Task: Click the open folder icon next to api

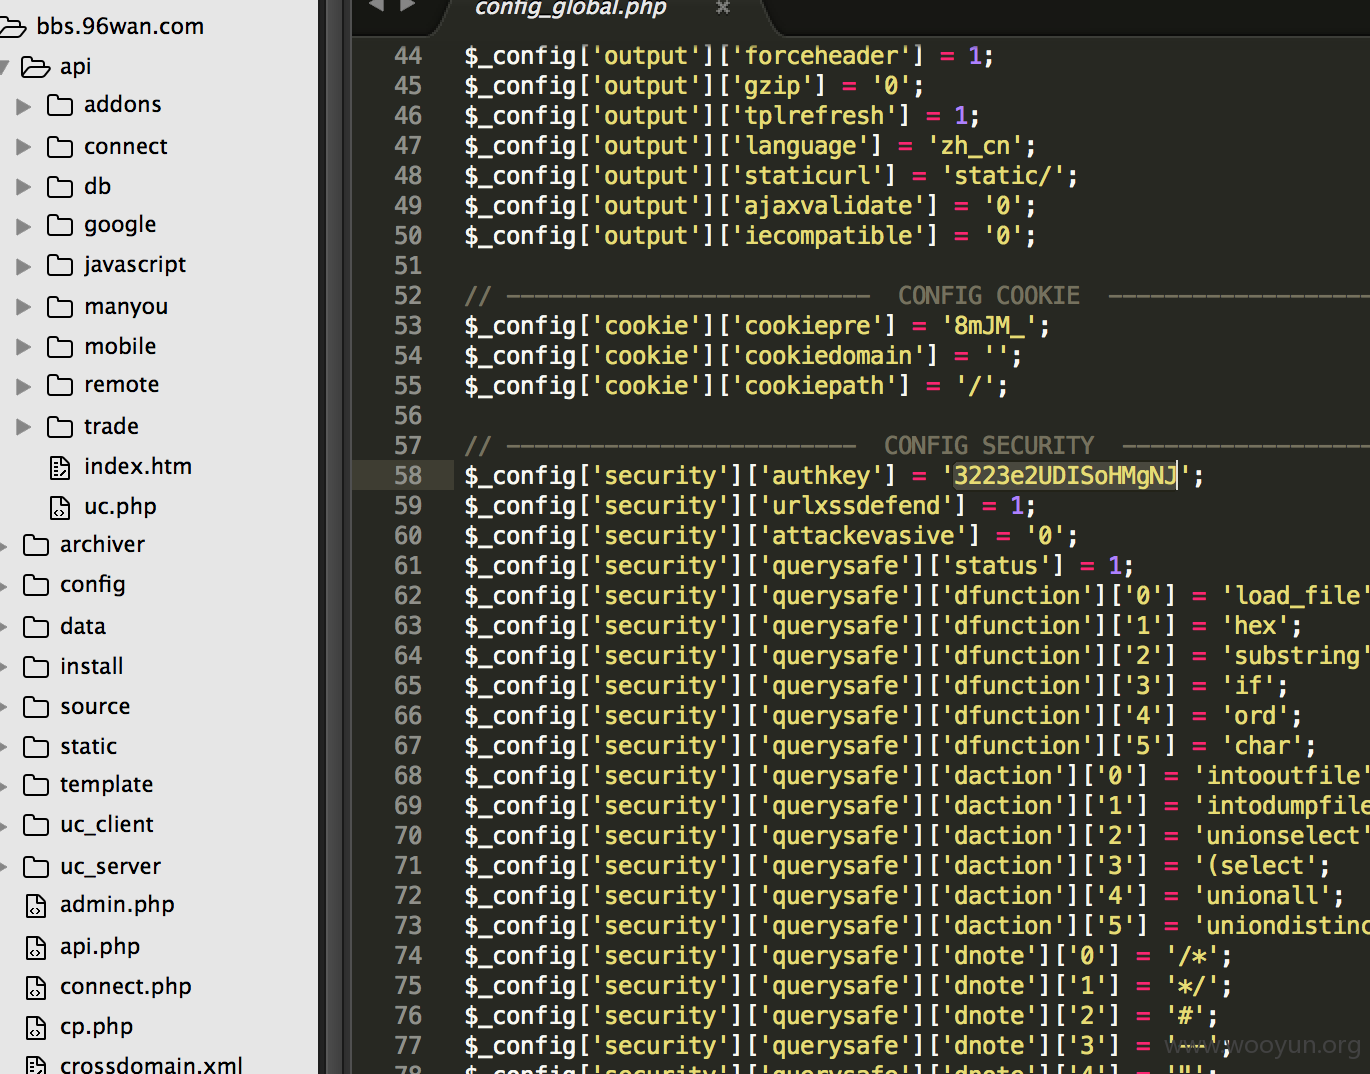Action: click(36, 67)
